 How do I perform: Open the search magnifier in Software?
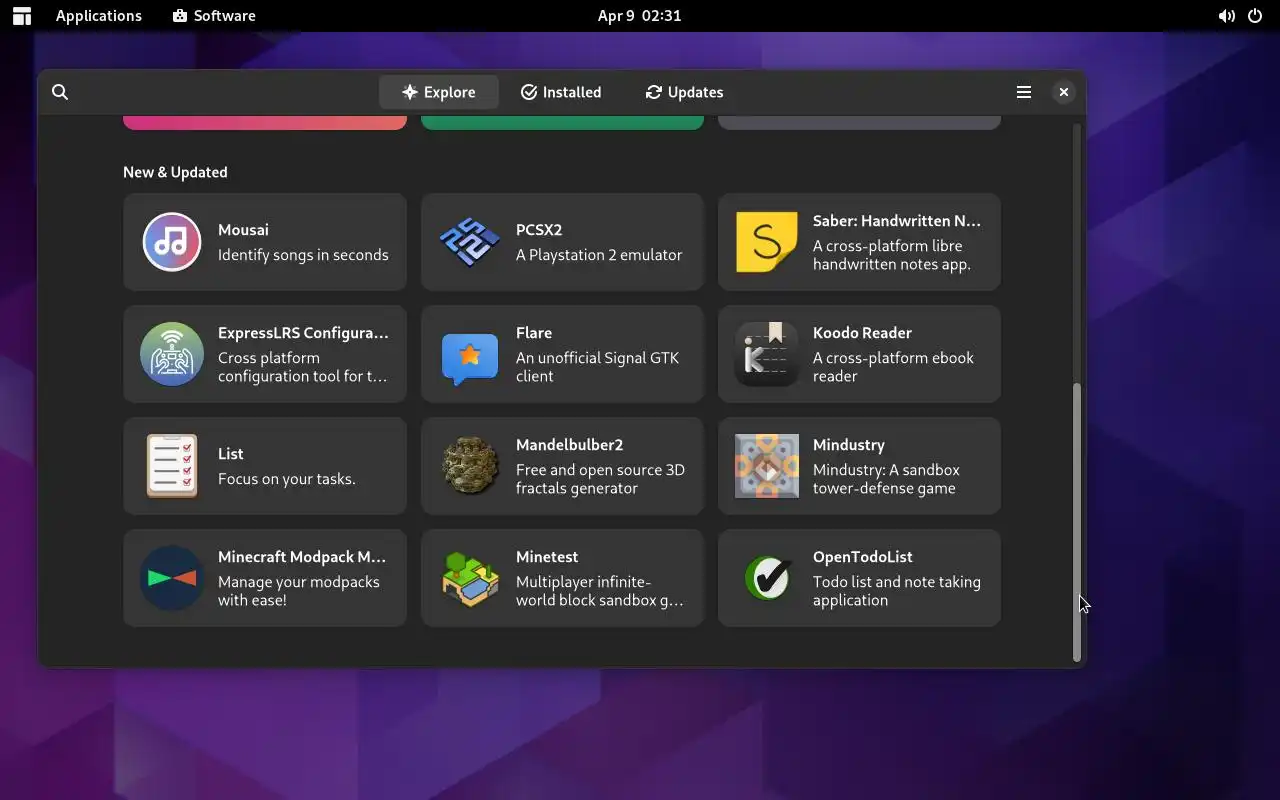[x=60, y=92]
